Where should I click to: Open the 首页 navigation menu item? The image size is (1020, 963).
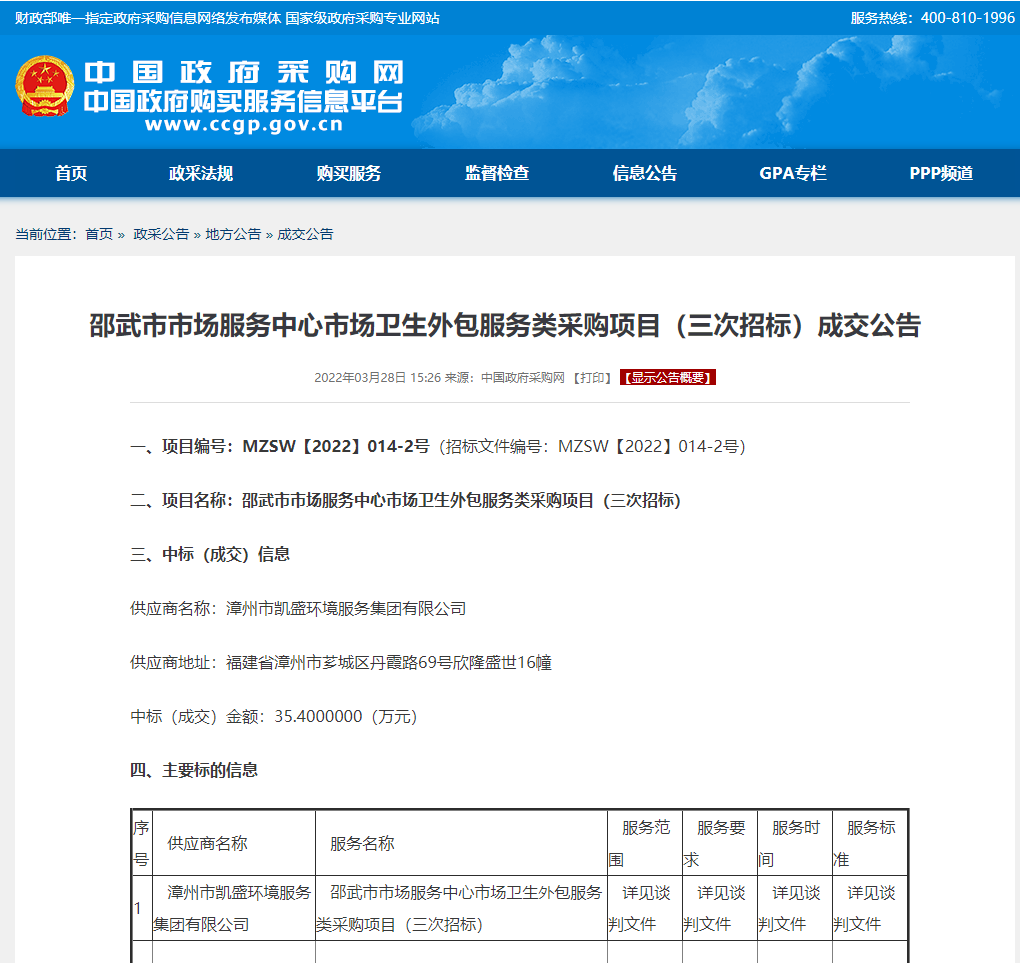coord(71,173)
